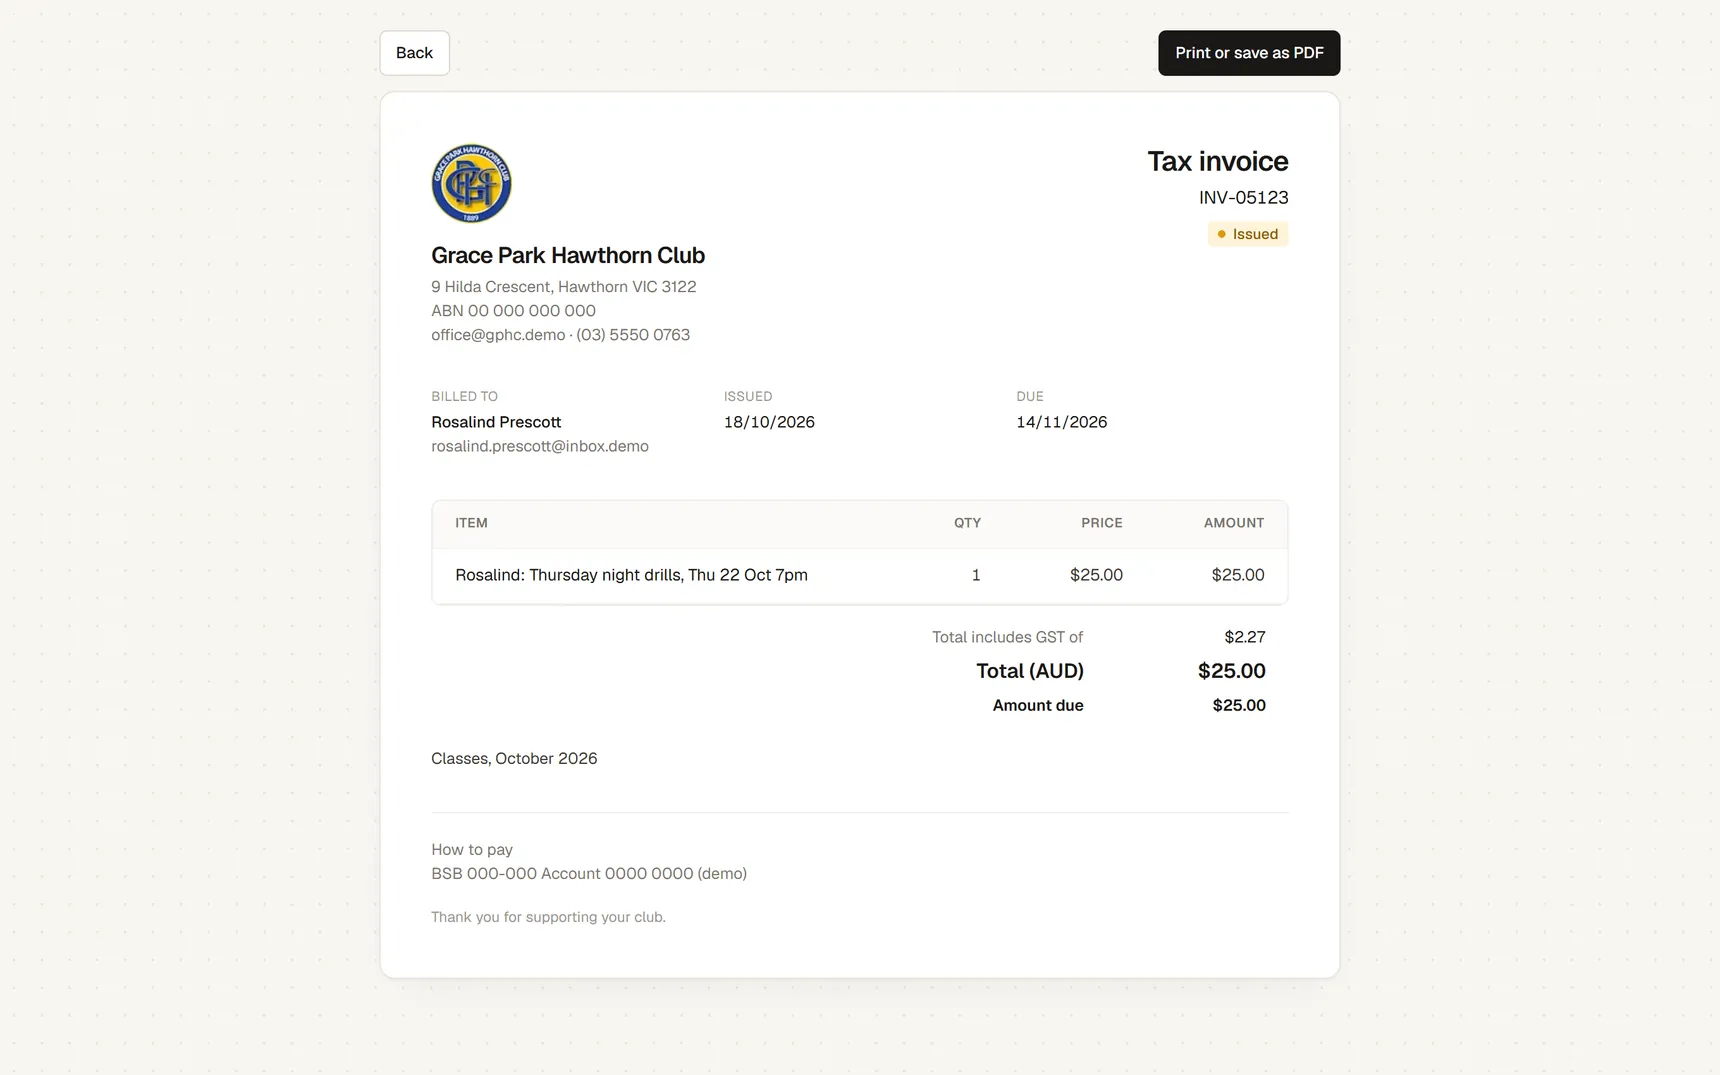
Task: Click the How to pay heading
Action: [x=472, y=849]
